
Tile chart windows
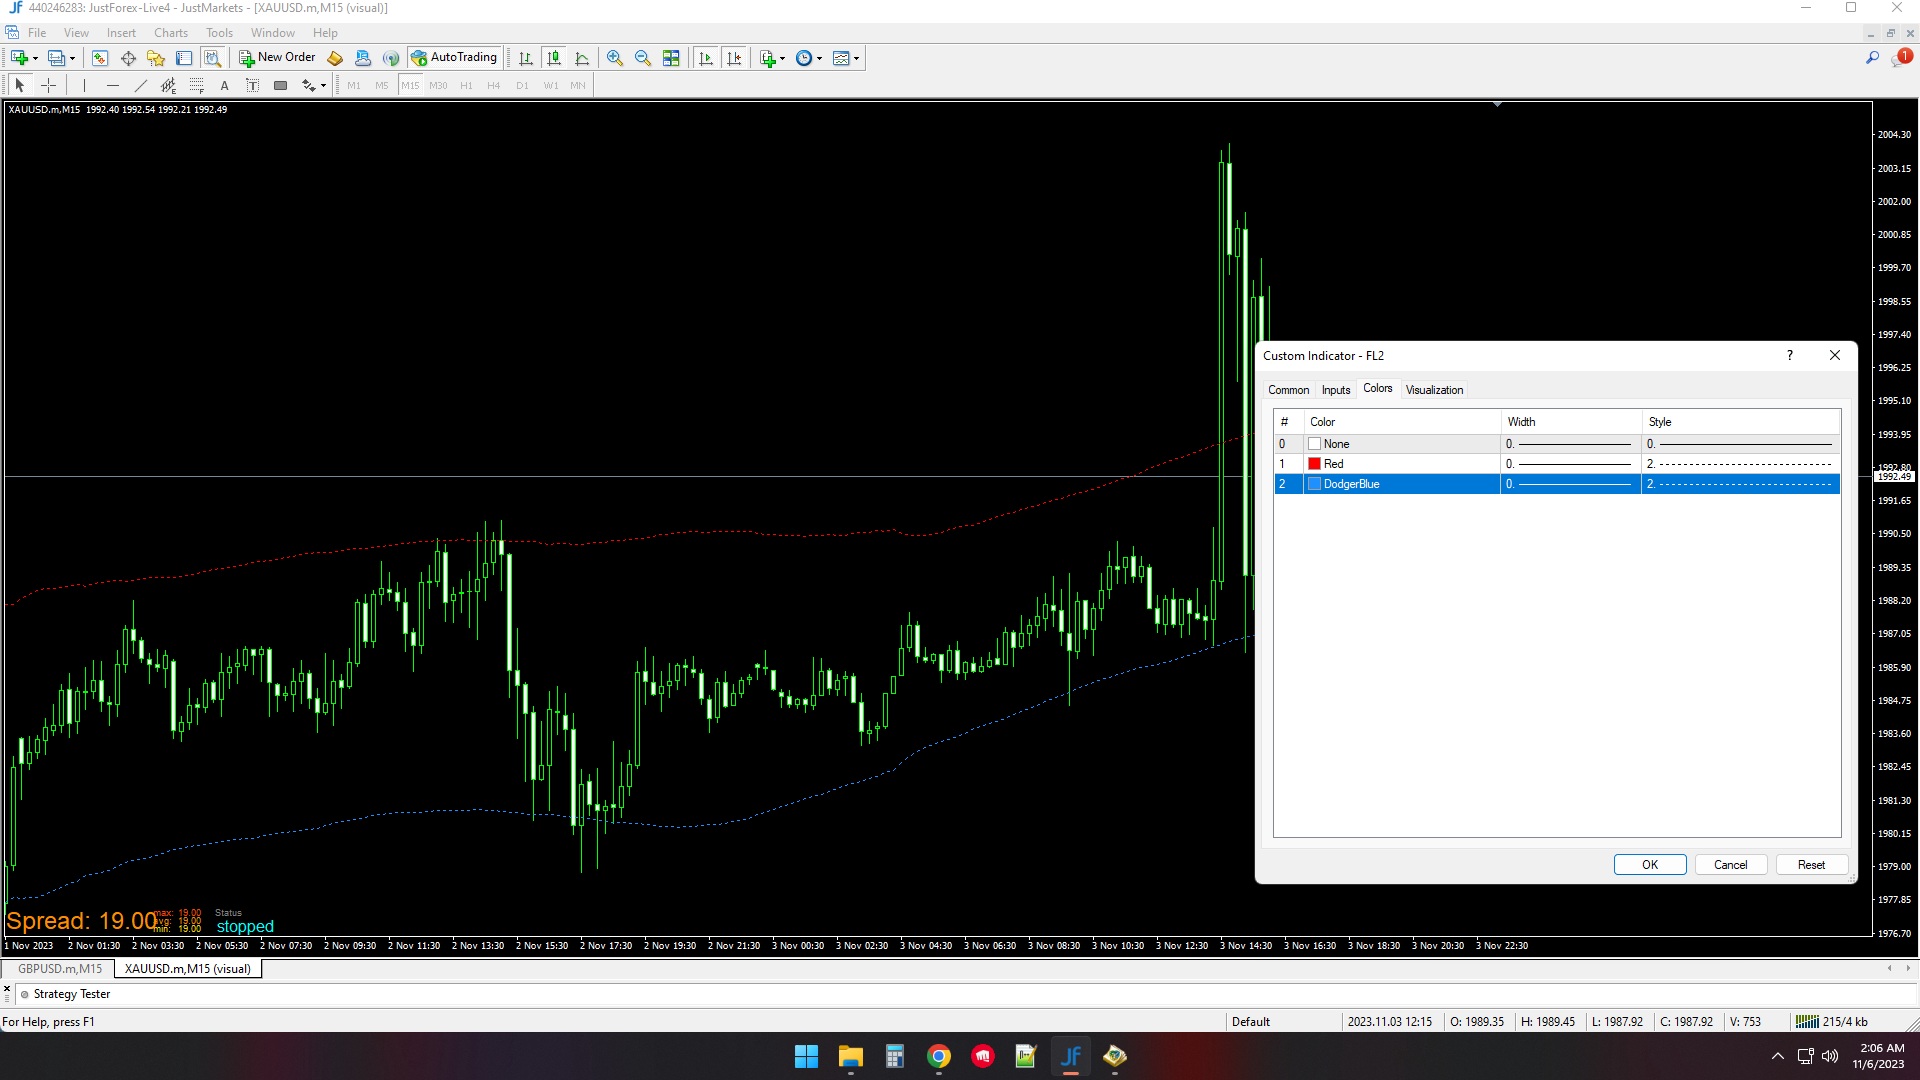(x=671, y=58)
